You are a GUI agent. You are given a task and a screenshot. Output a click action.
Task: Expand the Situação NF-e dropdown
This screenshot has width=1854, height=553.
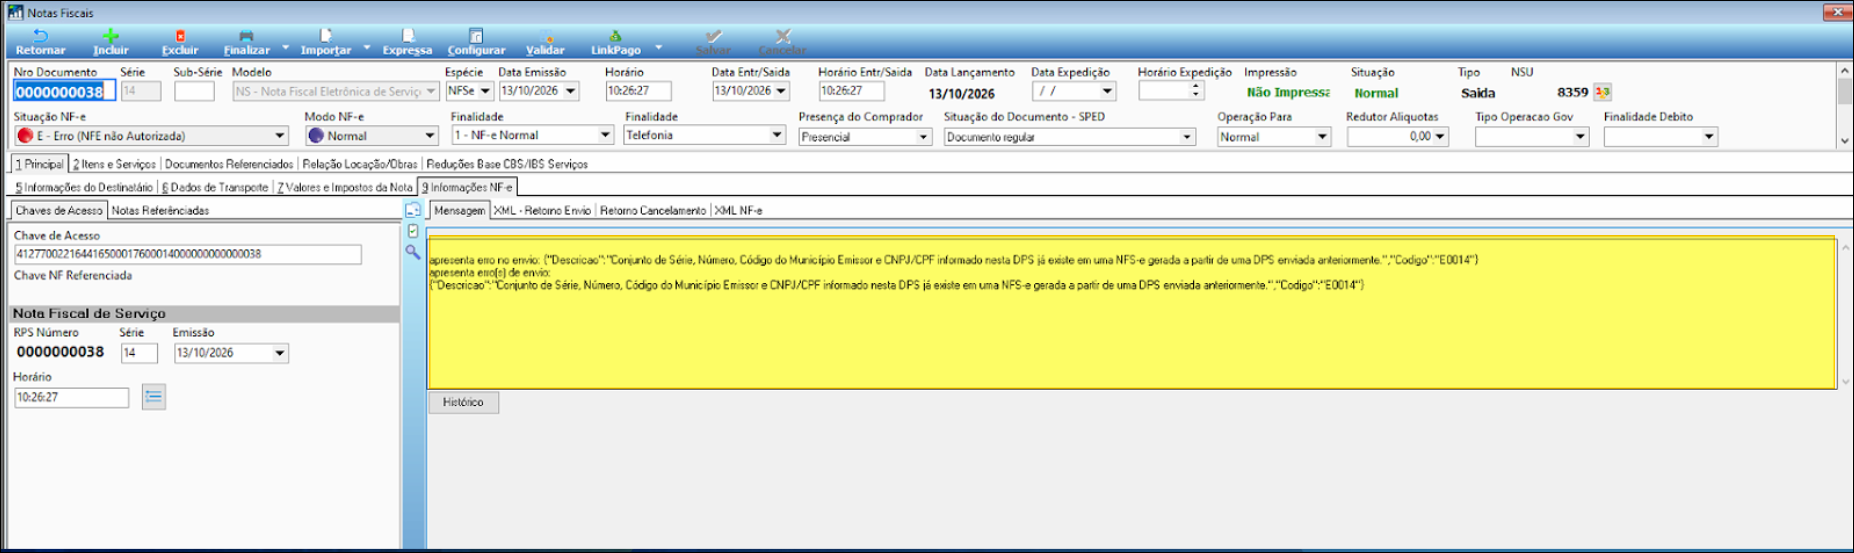[x=279, y=136]
